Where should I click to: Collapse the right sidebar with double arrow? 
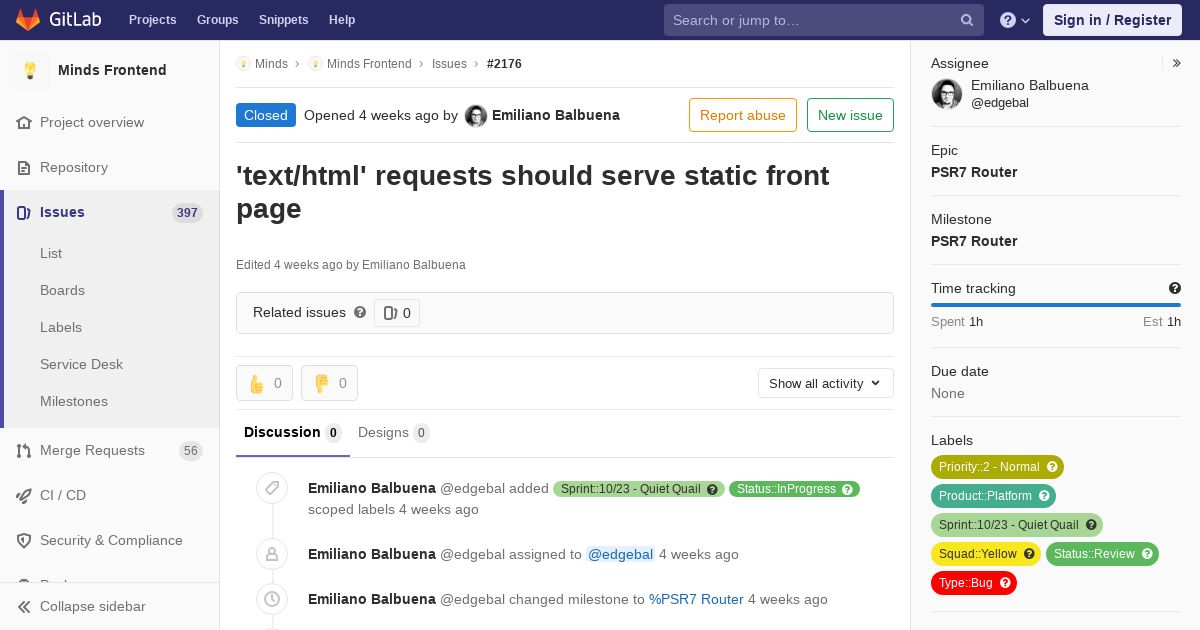1177,63
